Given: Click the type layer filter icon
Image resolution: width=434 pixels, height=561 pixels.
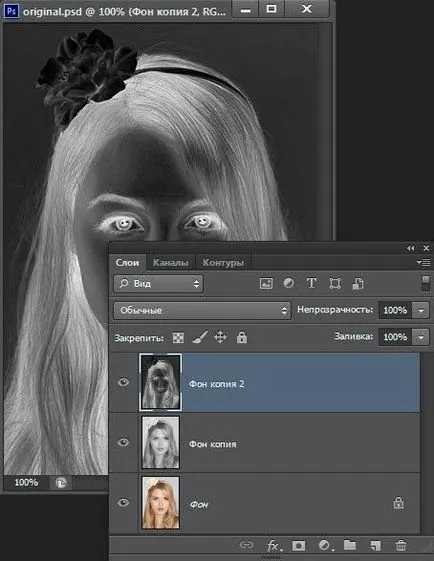Looking at the screenshot, I should click(x=312, y=283).
